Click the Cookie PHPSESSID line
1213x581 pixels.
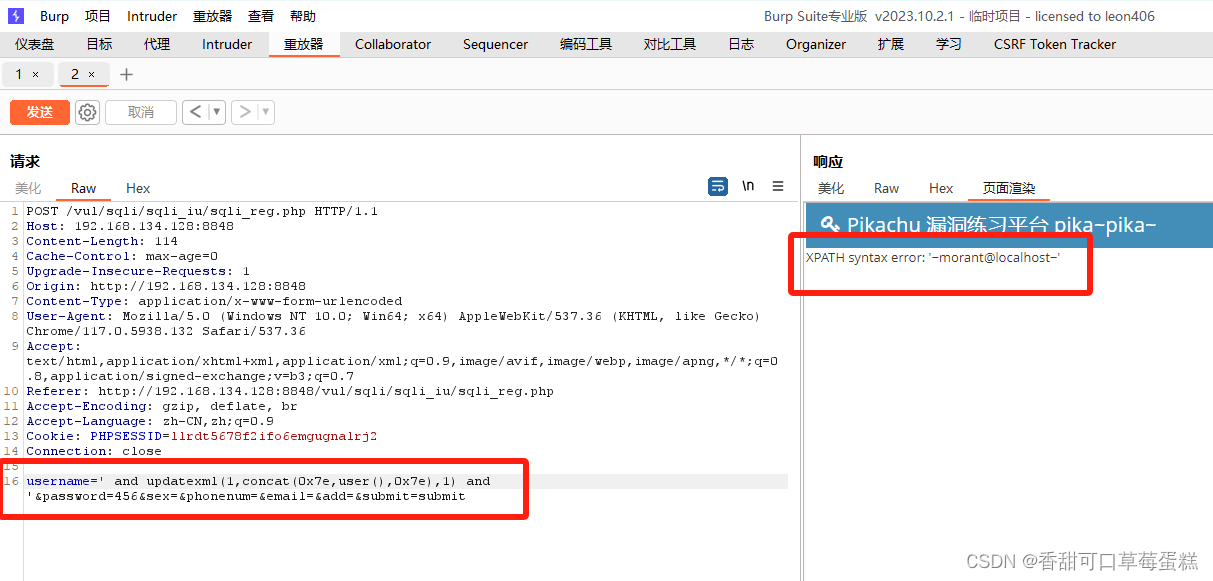tap(202, 436)
